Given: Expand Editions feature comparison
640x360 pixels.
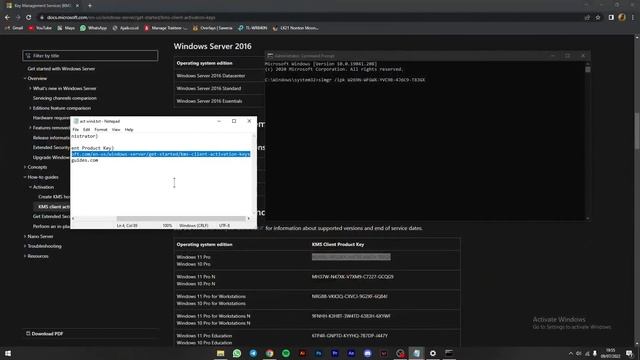Looking at the screenshot, I should (30, 108).
